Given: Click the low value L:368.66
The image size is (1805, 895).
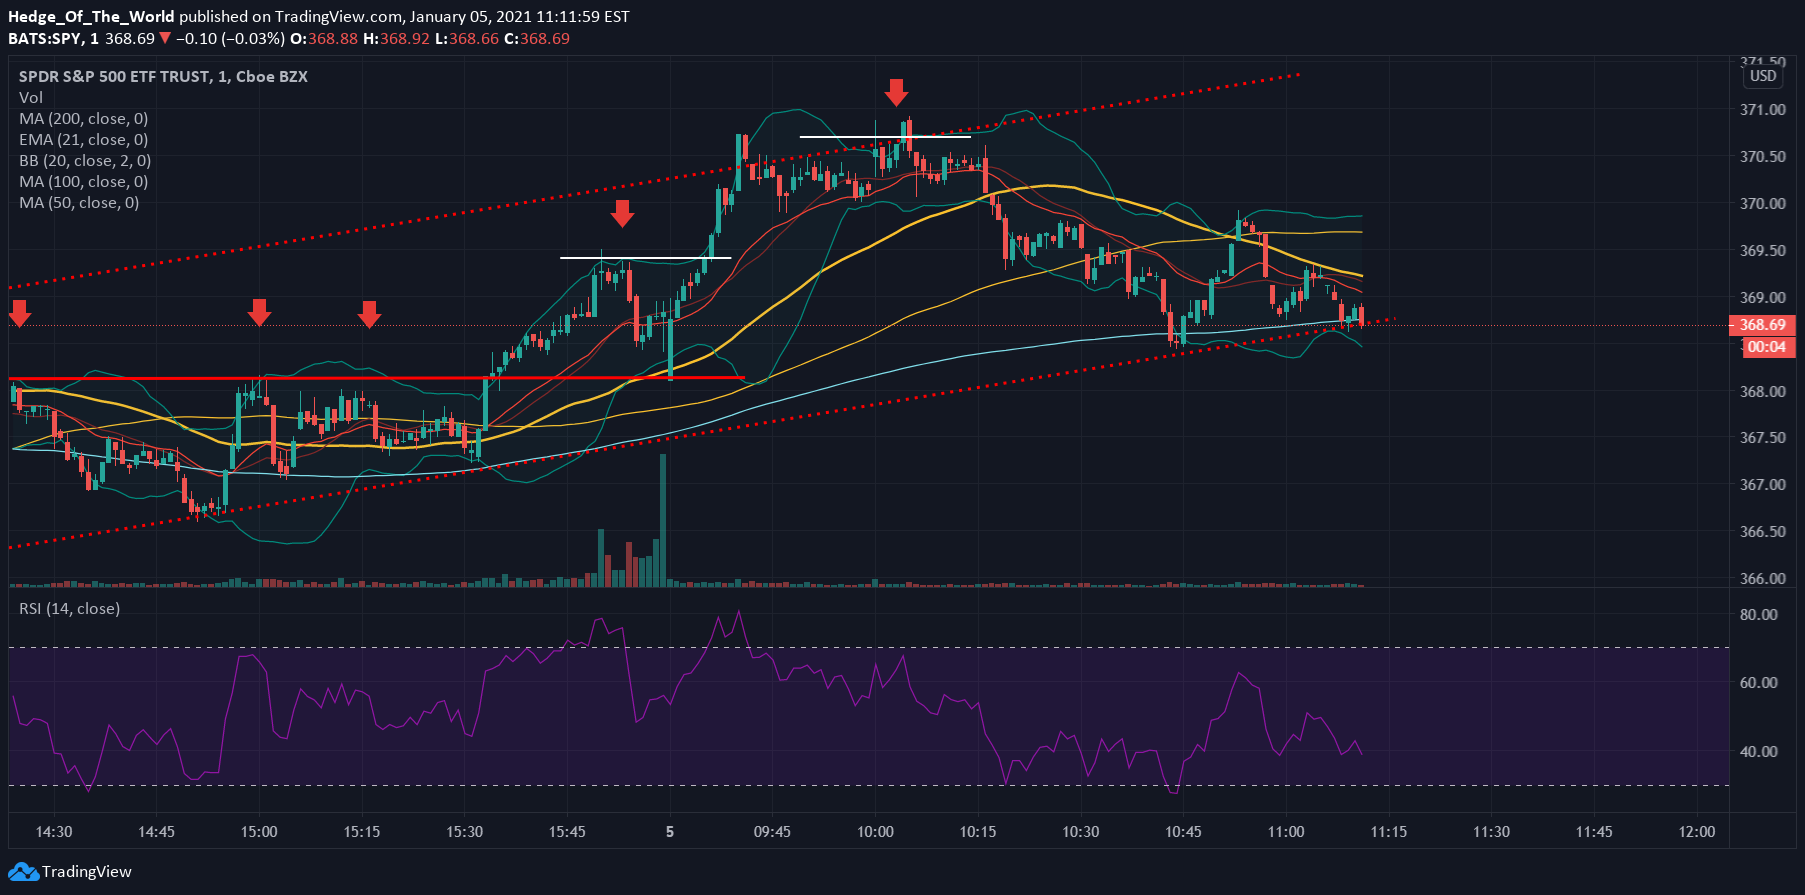Looking at the screenshot, I should pyautogui.click(x=466, y=39).
